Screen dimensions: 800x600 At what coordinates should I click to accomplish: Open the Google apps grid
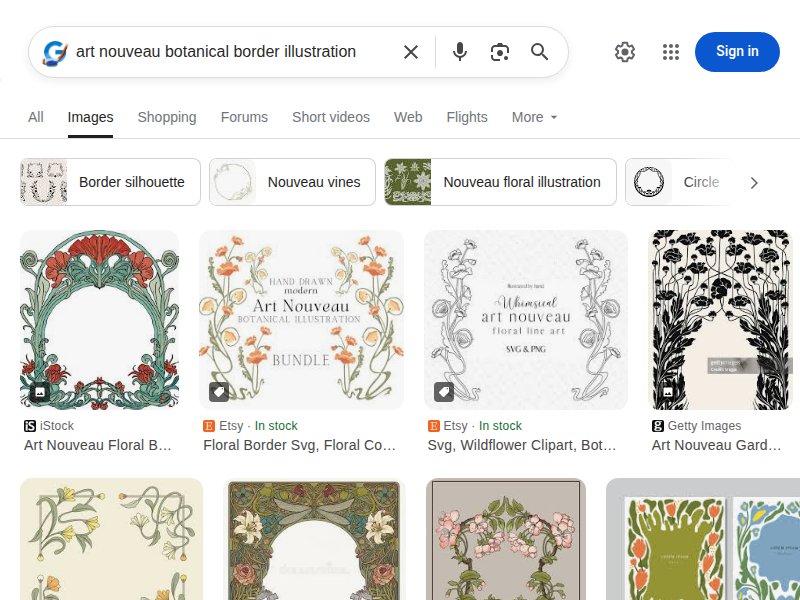(x=671, y=52)
